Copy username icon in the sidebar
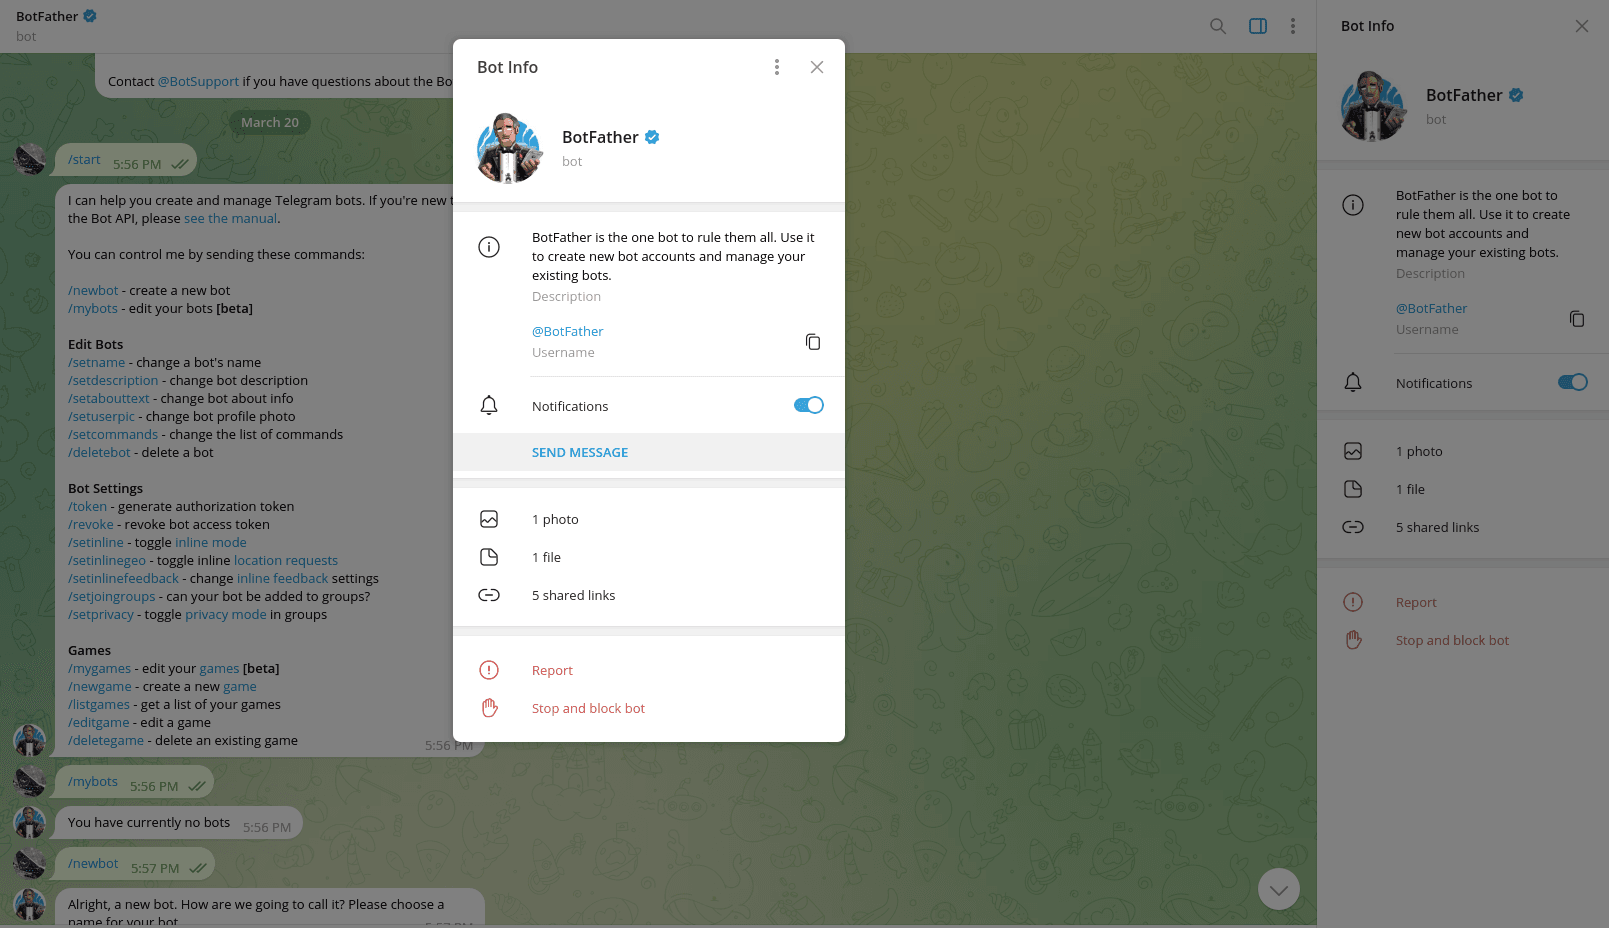Image resolution: width=1609 pixels, height=928 pixels. point(1577,319)
